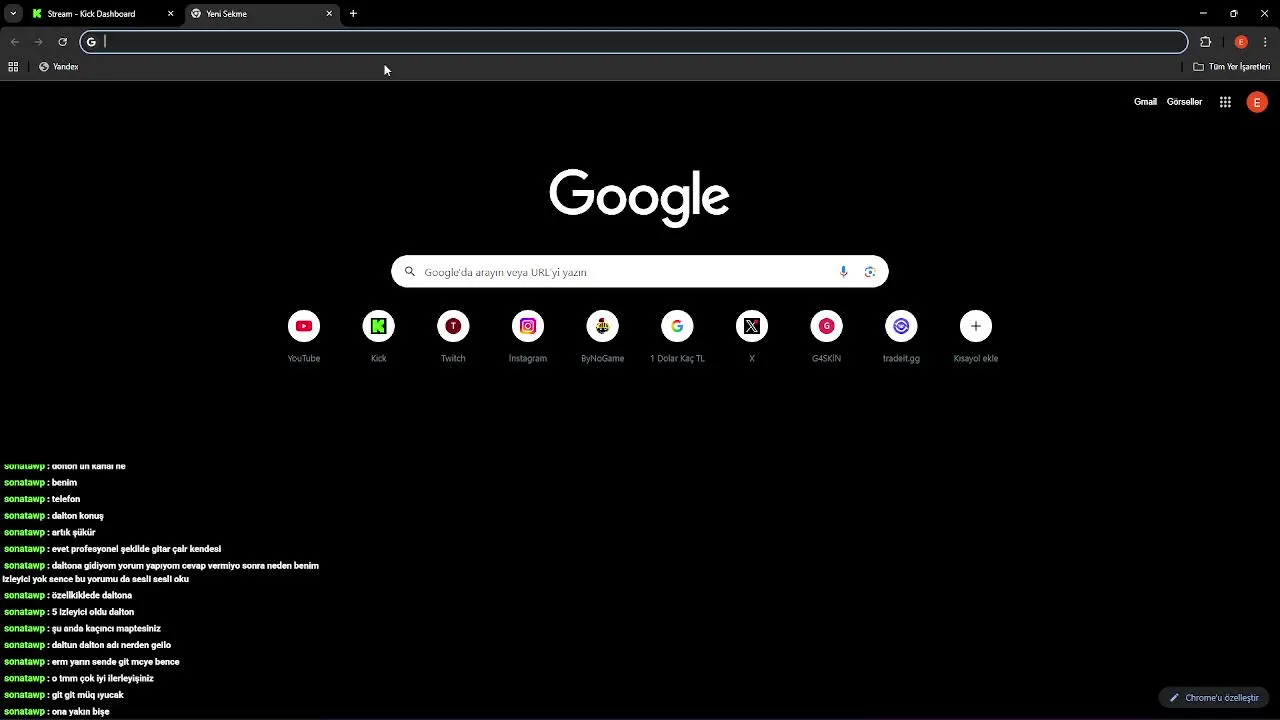
Task: Click the chat message 'artık şükür'
Action: [x=73, y=533]
